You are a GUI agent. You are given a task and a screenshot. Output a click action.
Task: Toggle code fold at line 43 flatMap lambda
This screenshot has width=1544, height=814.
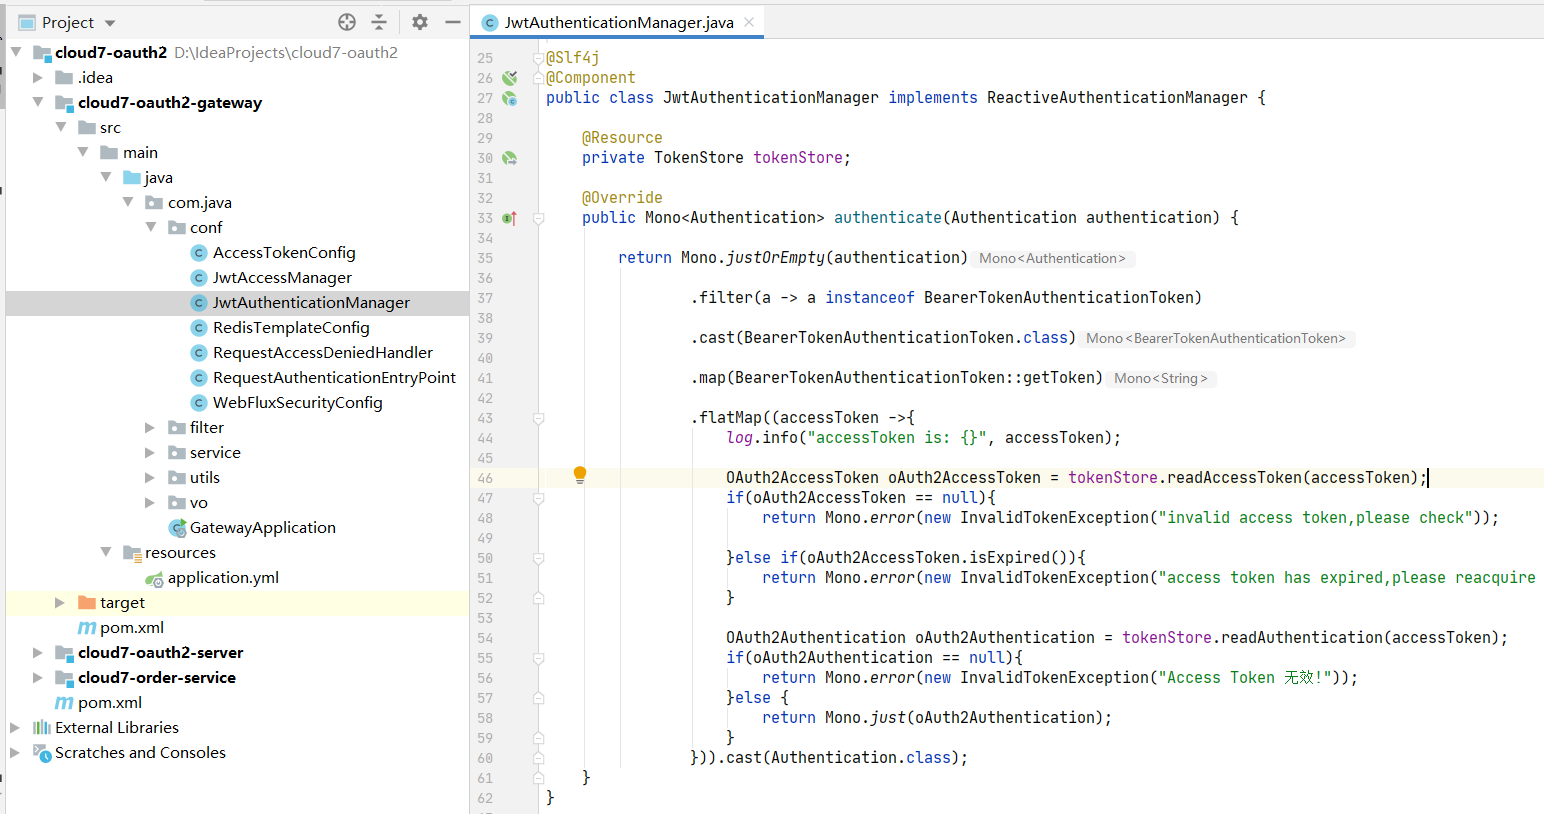538,418
